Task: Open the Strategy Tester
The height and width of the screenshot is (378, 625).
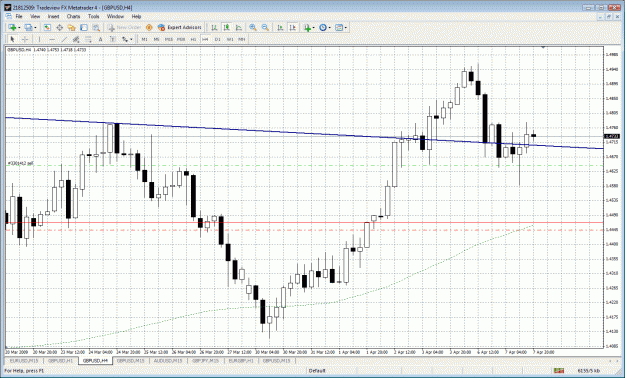Action: click(96, 28)
